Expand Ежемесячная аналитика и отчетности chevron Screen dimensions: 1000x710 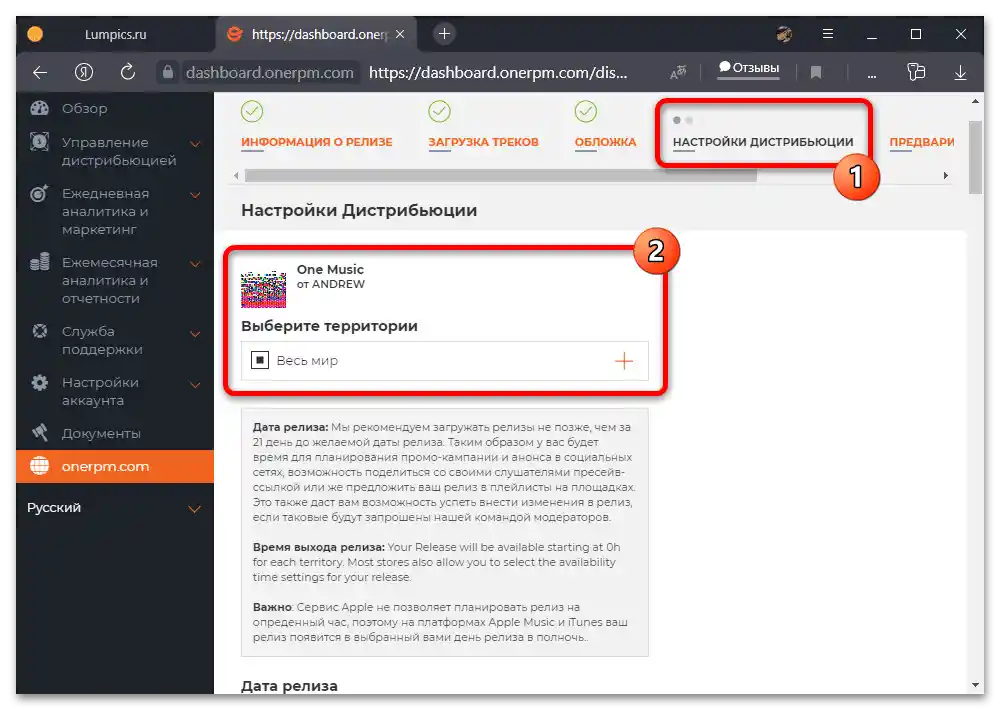[x=195, y=263]
